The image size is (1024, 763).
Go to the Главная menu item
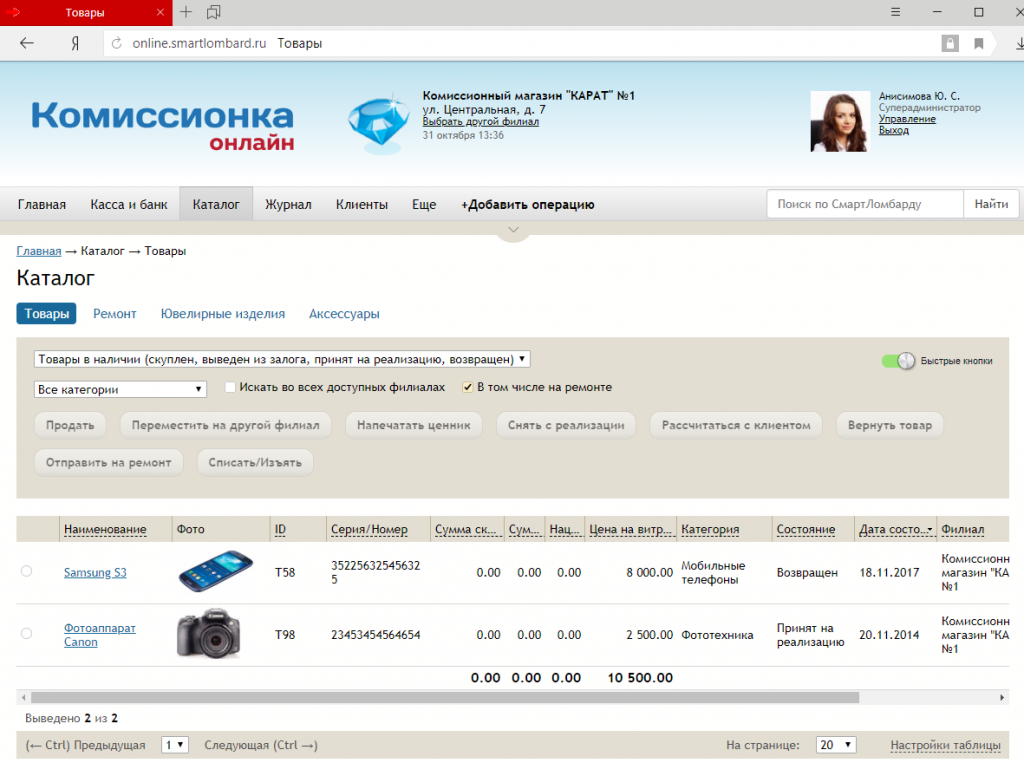click(x=42, y=204)
